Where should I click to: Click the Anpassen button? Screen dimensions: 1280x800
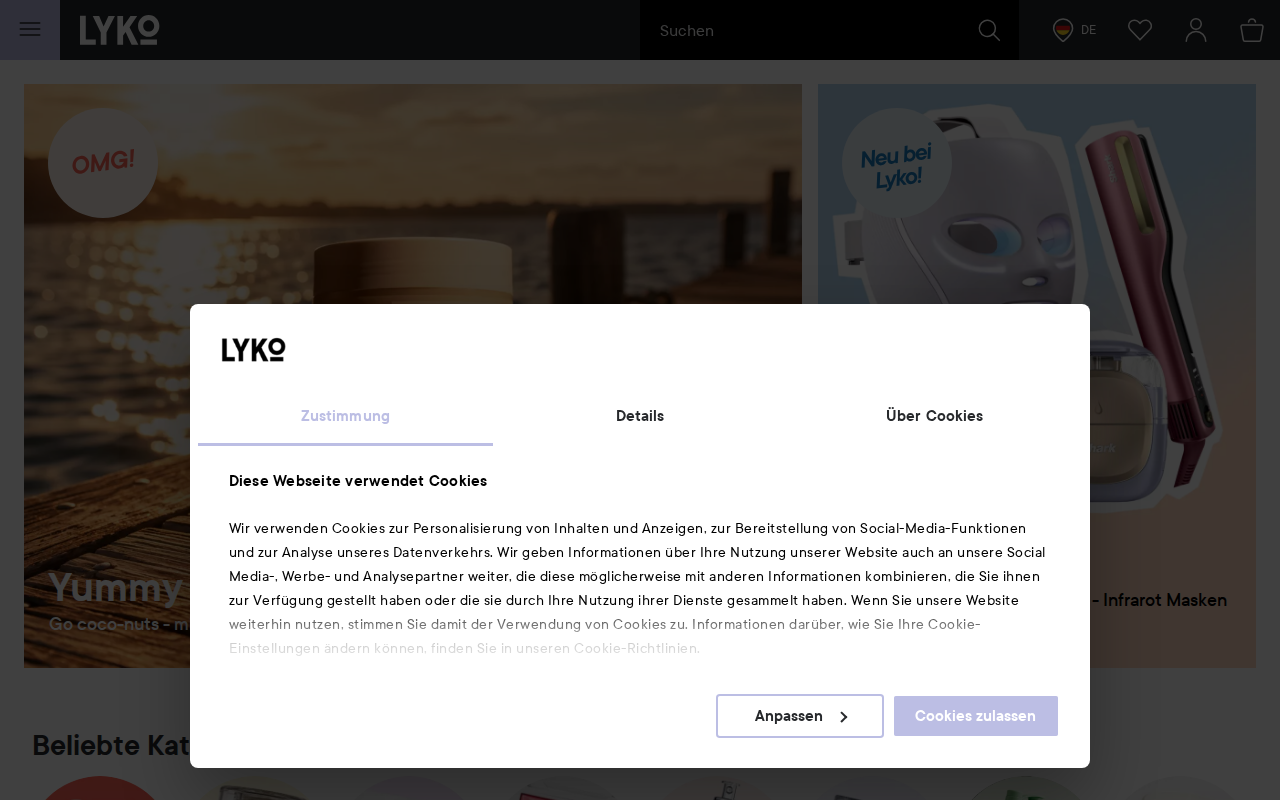point(800,716)
